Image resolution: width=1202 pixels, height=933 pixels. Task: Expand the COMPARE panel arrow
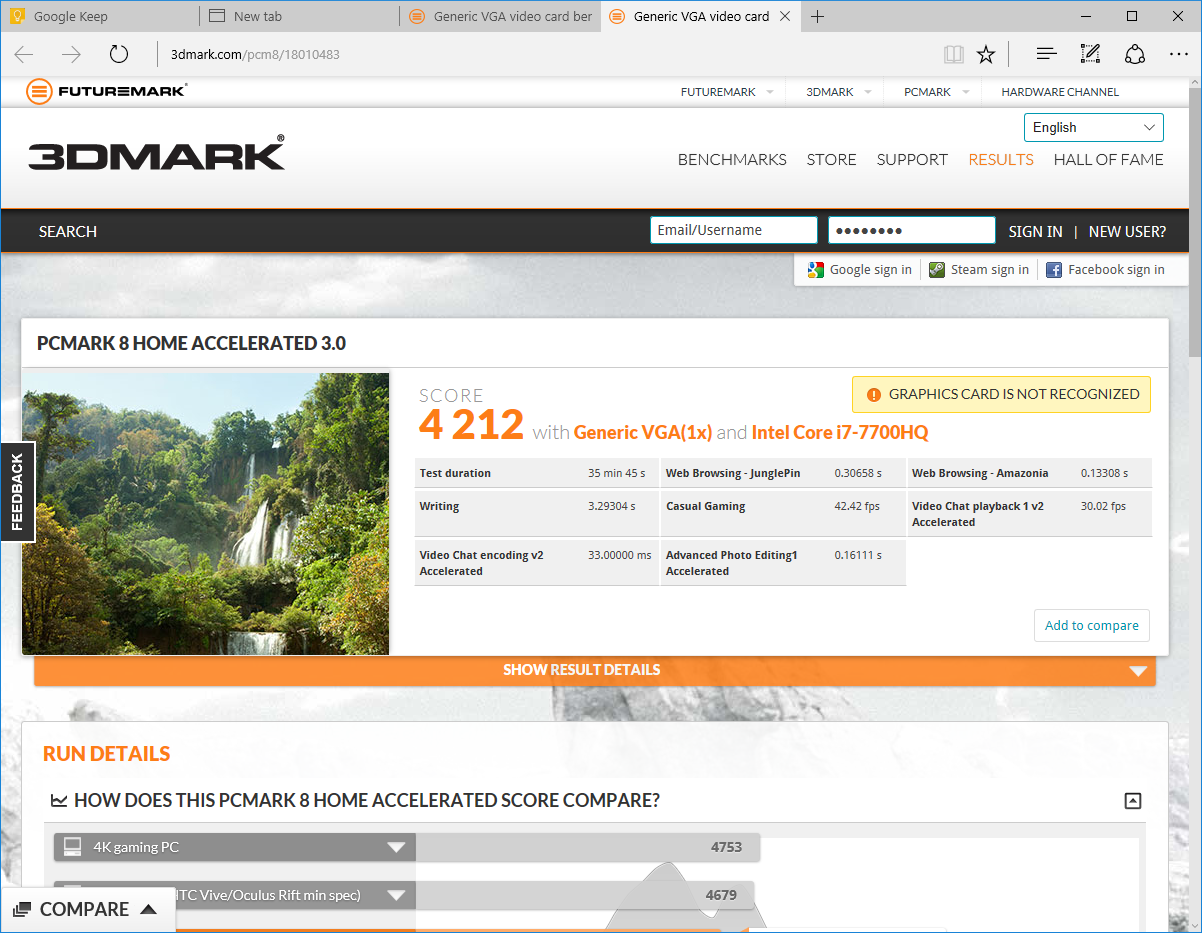148,909
